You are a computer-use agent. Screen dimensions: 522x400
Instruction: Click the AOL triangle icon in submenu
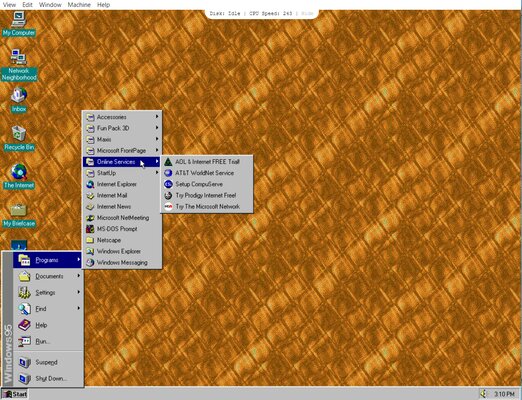168,162
